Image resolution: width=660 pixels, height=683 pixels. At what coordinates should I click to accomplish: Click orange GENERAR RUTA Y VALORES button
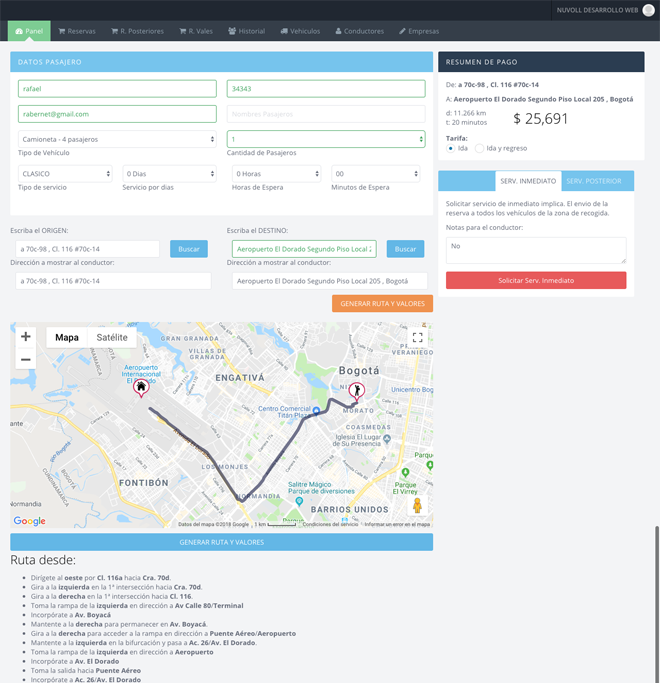382,304
